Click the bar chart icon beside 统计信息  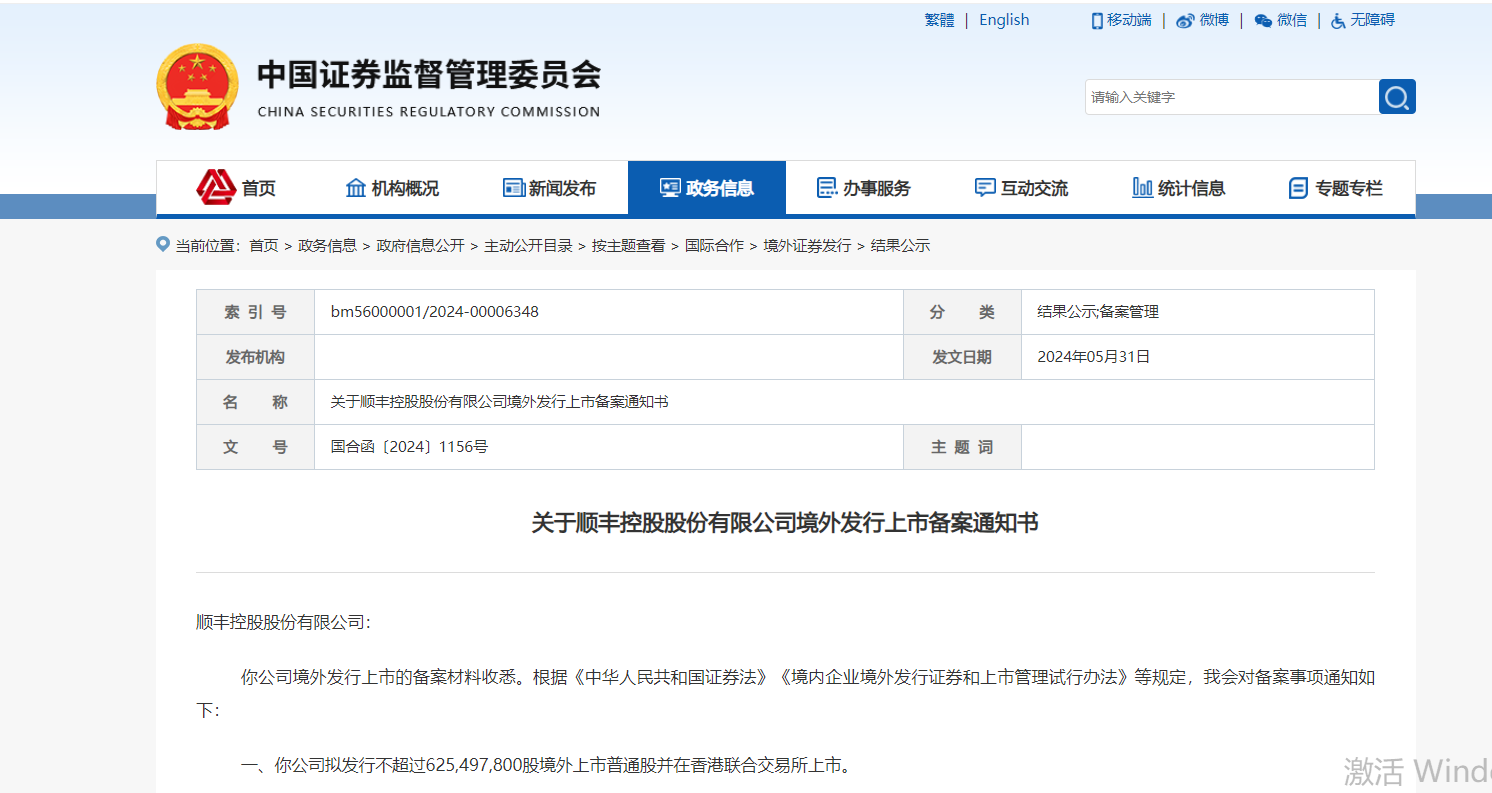click(x=1143, y=187)
